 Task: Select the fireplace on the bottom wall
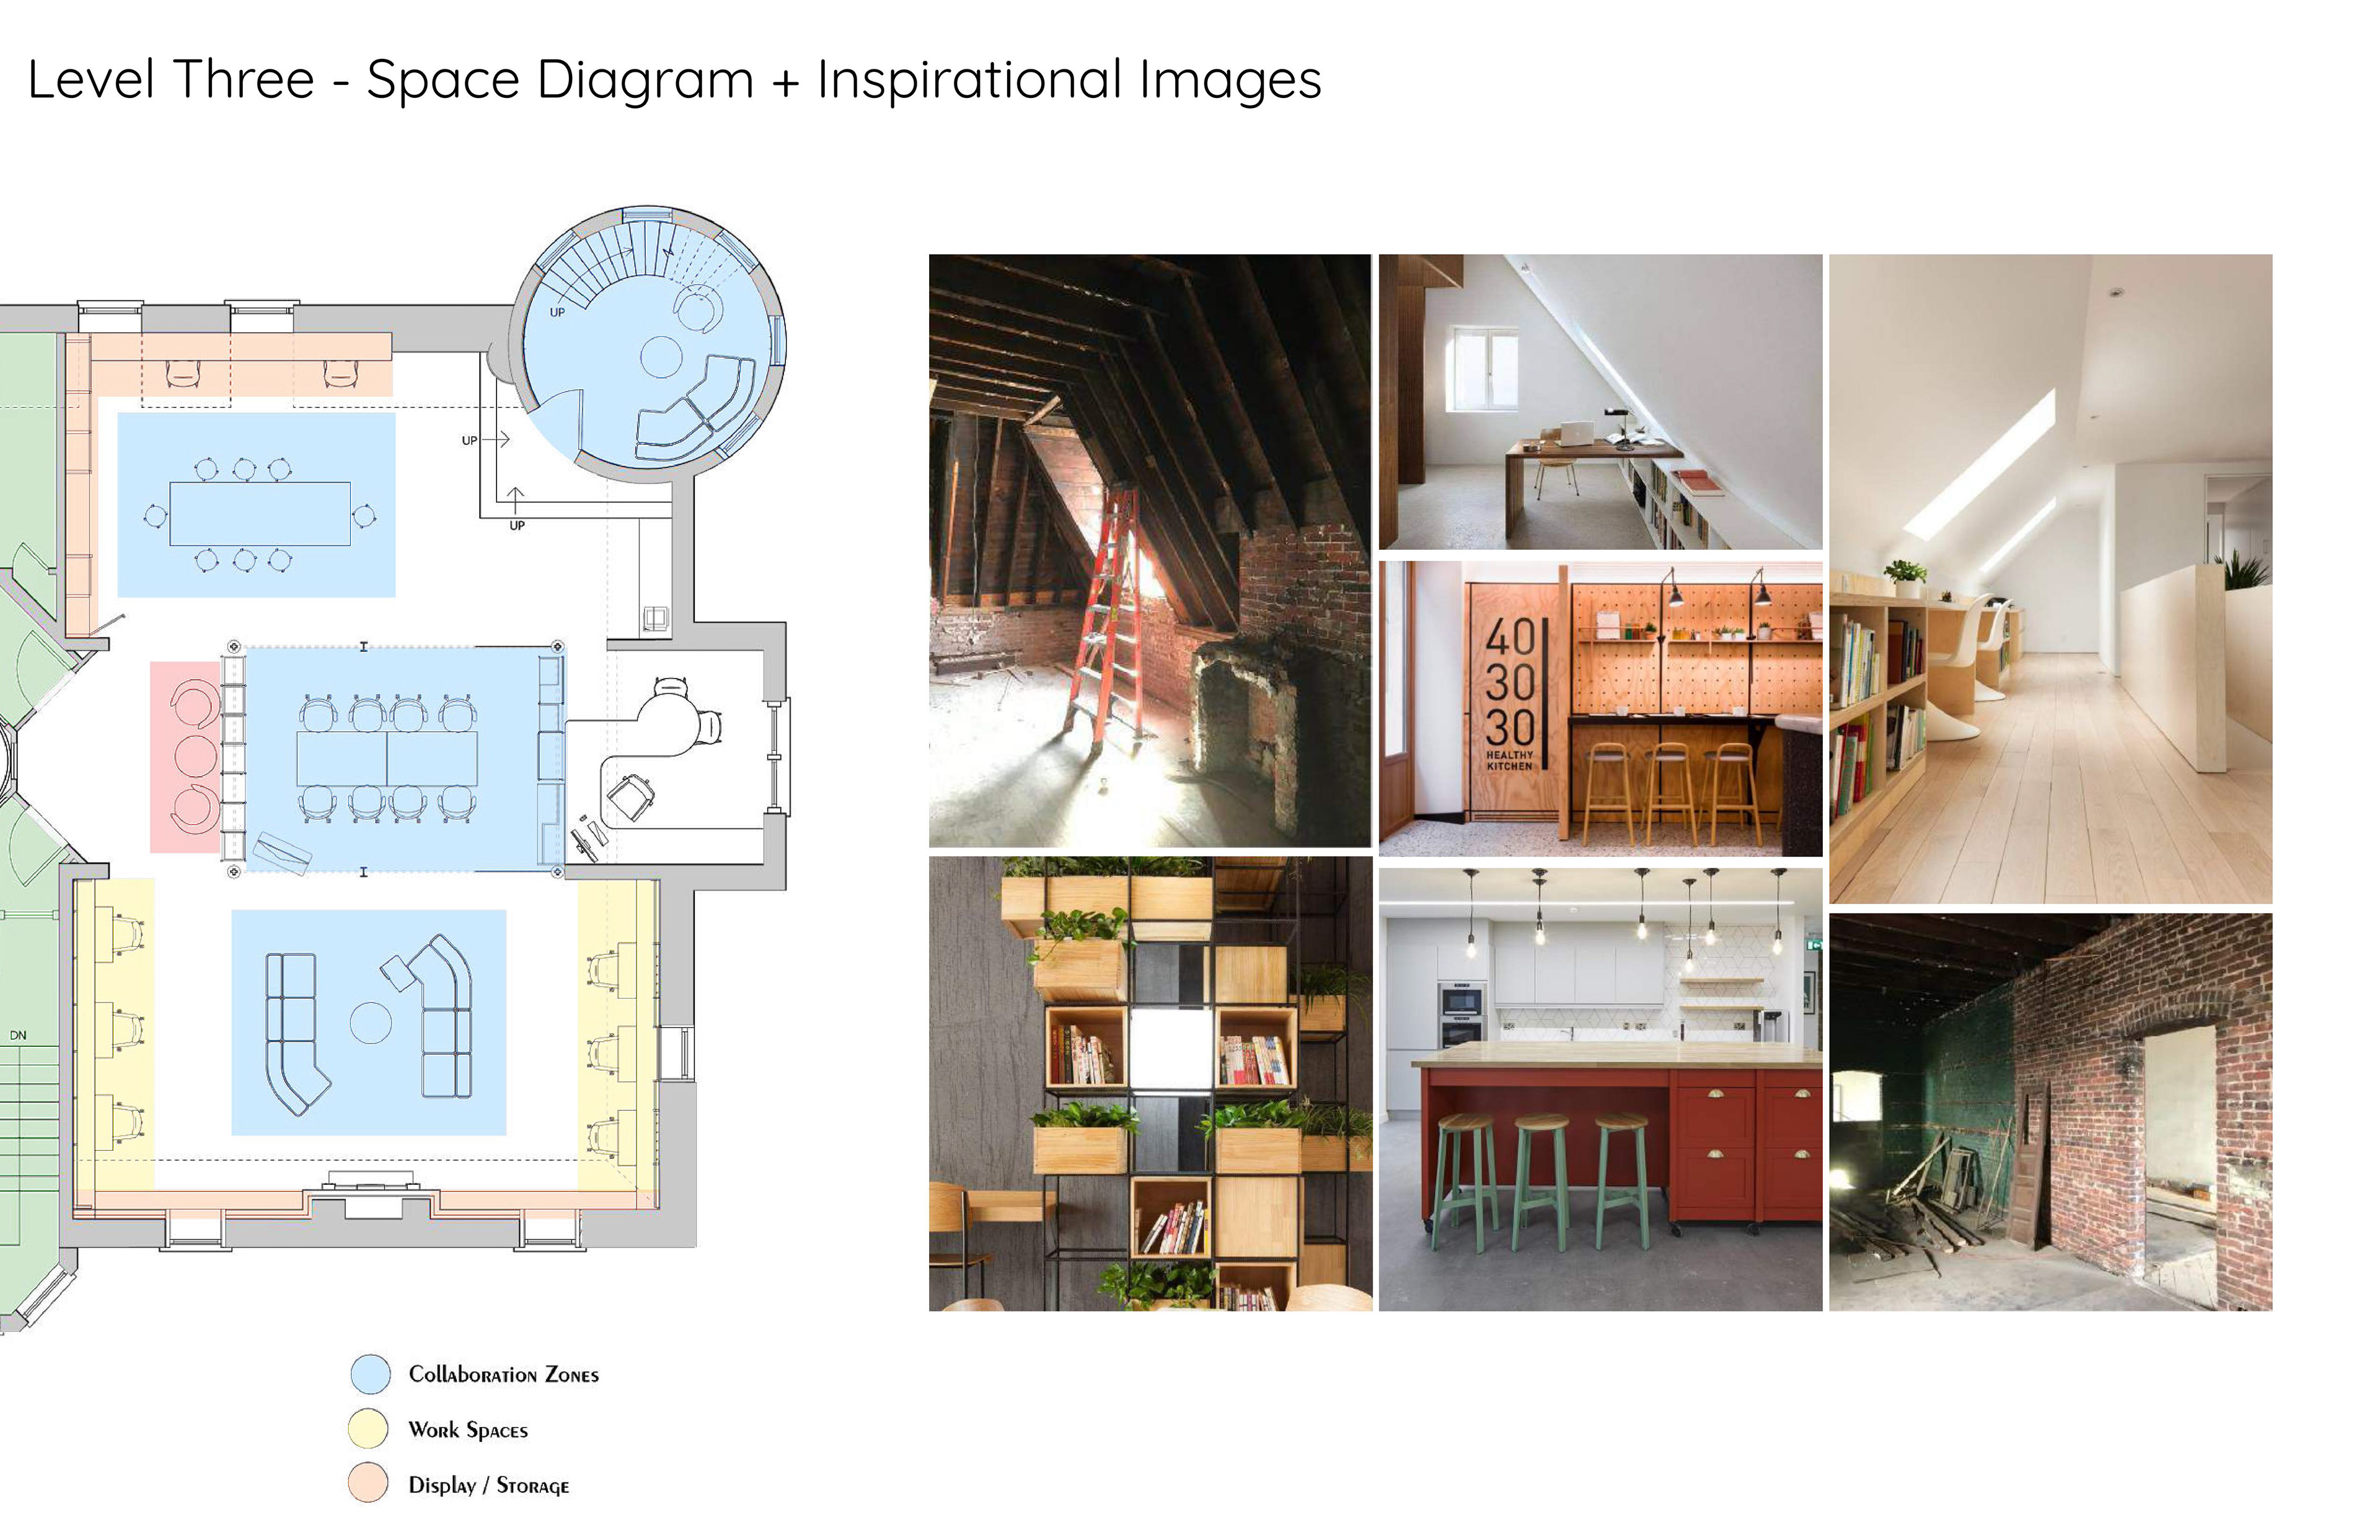[x=372, y=1194]
